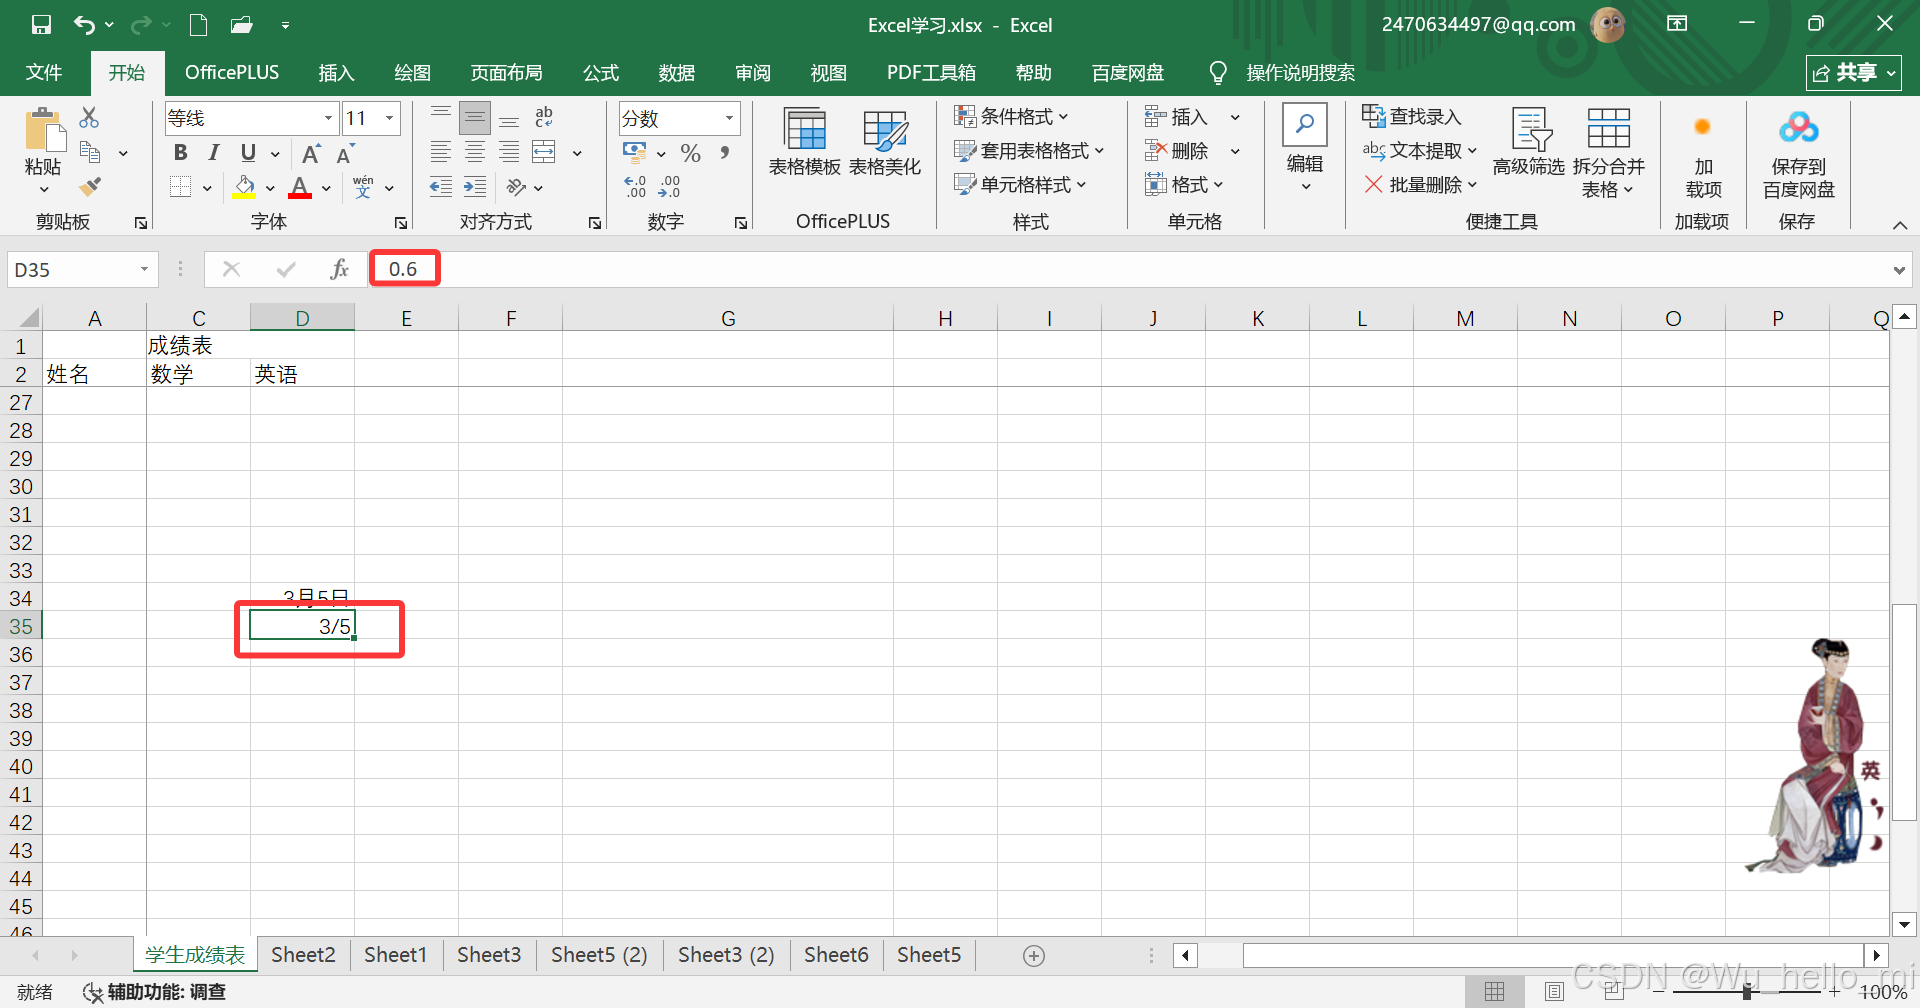Image resolution: width=1920 pixels, height=1008 pixels.
Task: Open 套用表格格式 dropdown
Action: pos(1029,150)
